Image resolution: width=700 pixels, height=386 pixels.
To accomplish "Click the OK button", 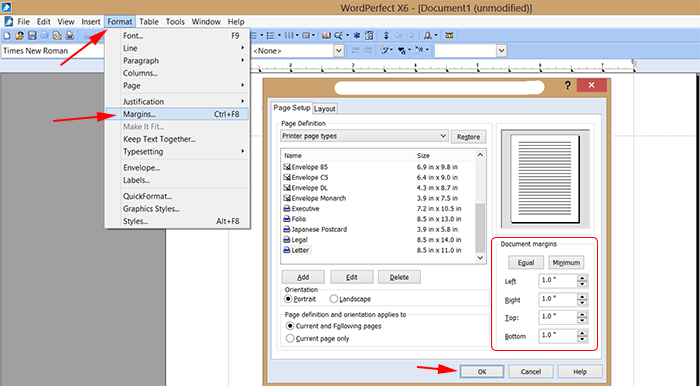I will point(482,372).
